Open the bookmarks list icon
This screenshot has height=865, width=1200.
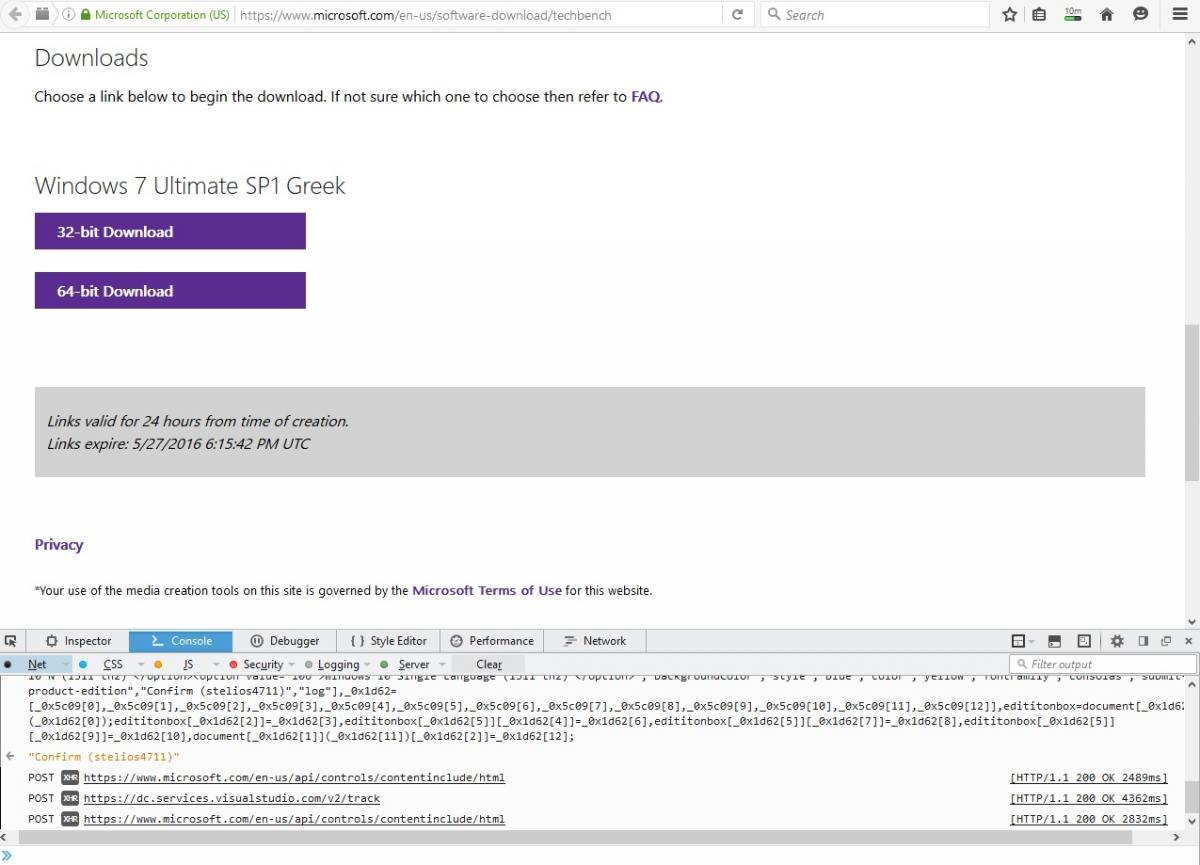pyautogui.click(x=1039, y=15)
